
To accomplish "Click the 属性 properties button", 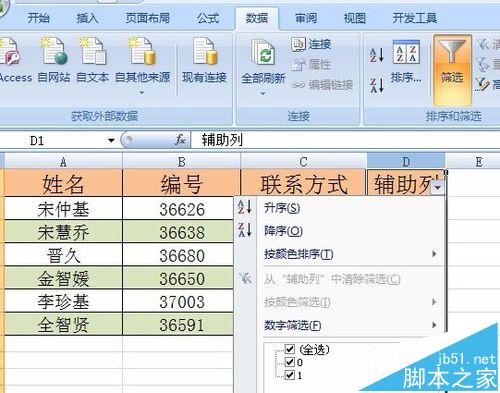I will coord(311,64).
